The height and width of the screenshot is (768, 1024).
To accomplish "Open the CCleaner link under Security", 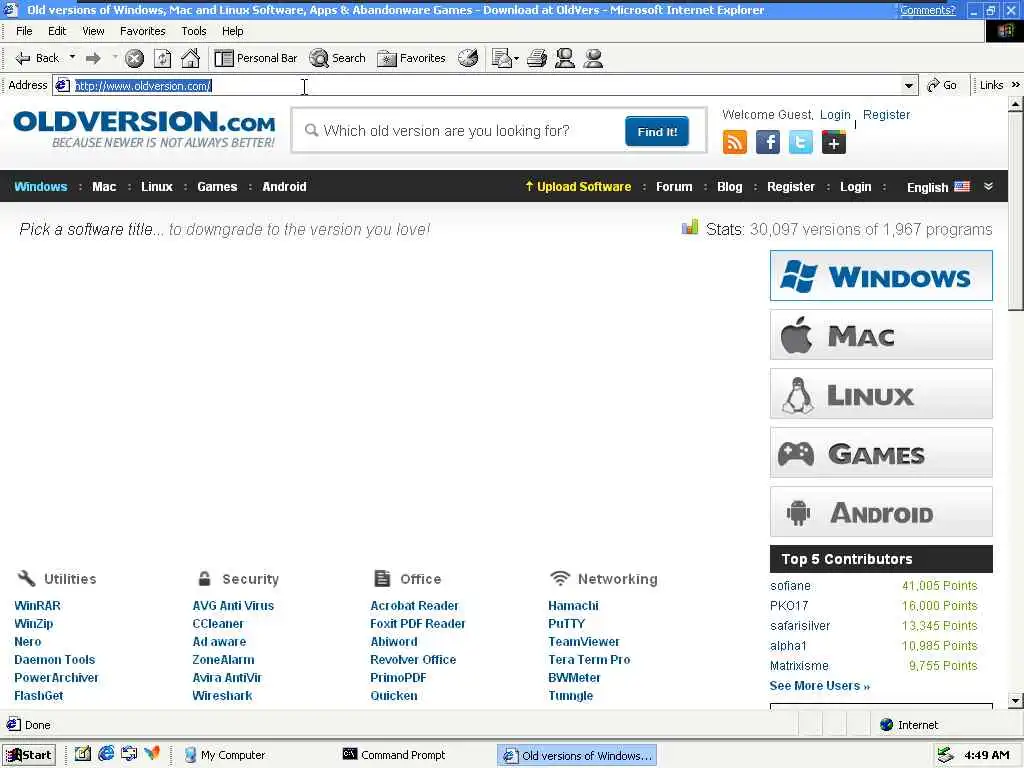I will pos(218,624).
